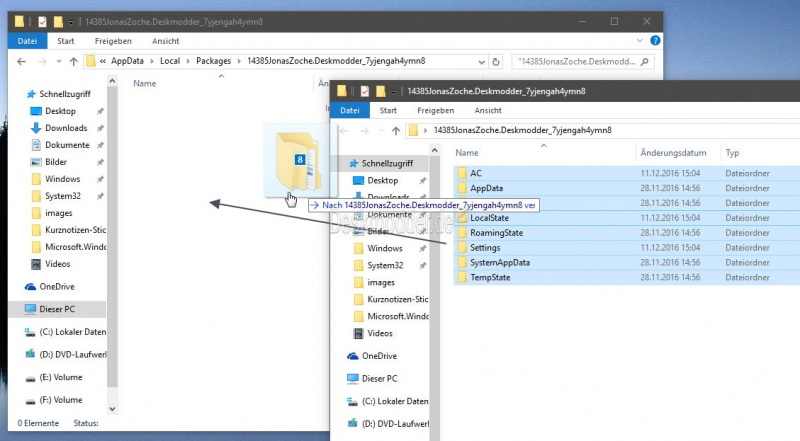The height and width of the screenshot is (441, 800).
Task: Click the up arrow in back window navigation
Action: pos(72,62)
